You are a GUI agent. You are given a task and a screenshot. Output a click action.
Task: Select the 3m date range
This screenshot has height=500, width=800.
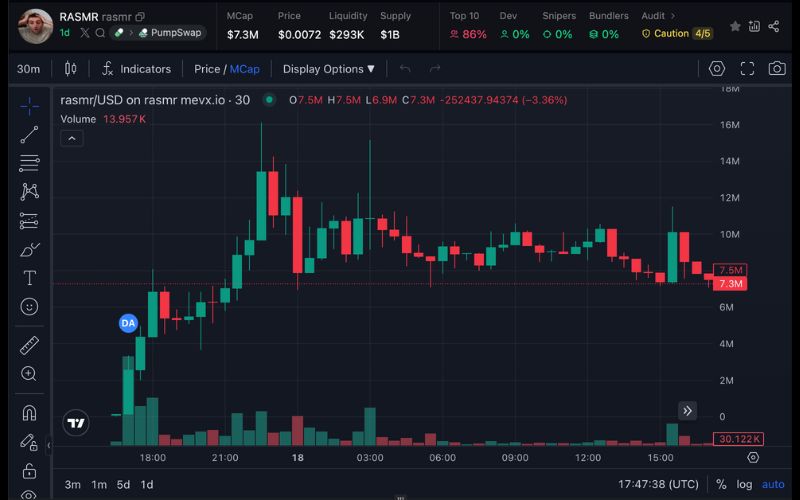pos(72,485)
